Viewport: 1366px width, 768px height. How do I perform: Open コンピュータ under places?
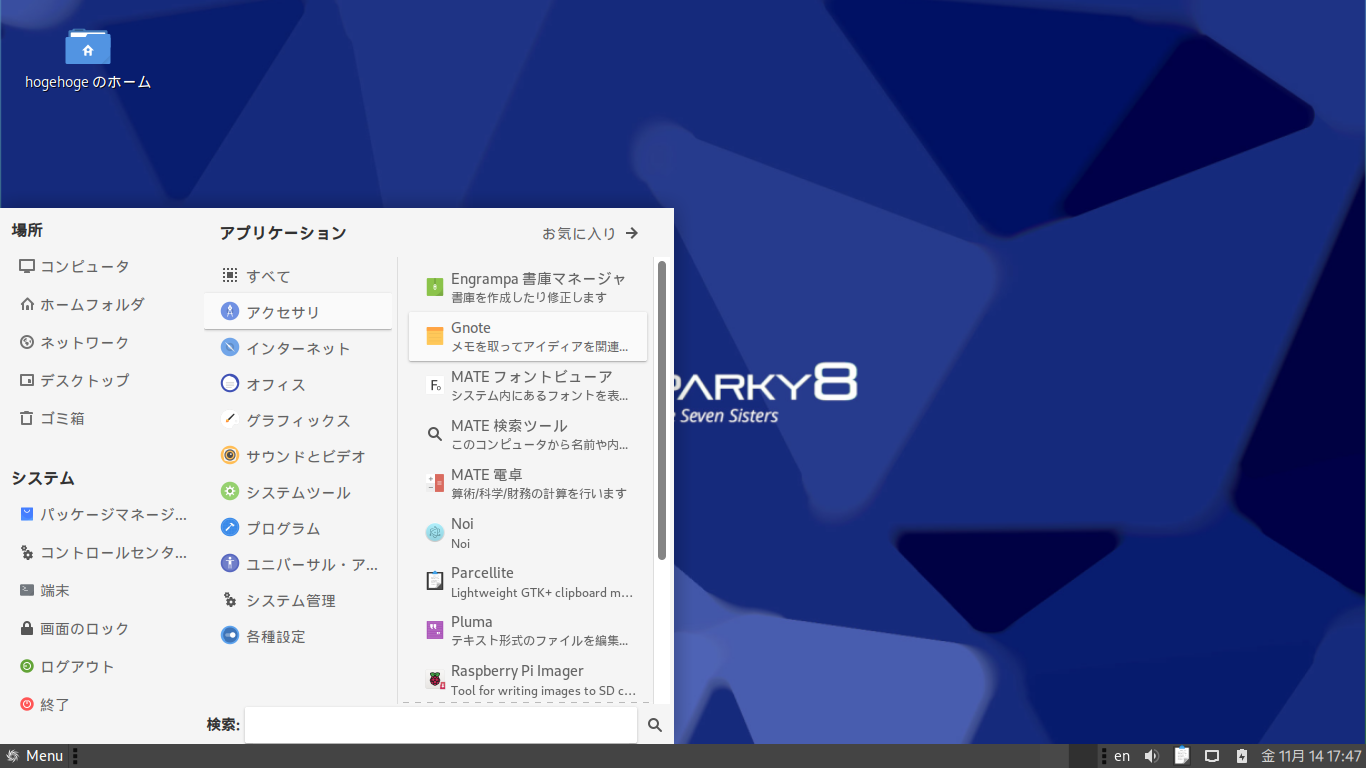coord(100,266)
